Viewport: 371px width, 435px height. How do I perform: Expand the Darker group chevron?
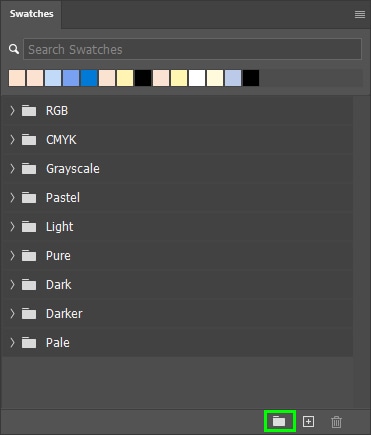point(12,314)
